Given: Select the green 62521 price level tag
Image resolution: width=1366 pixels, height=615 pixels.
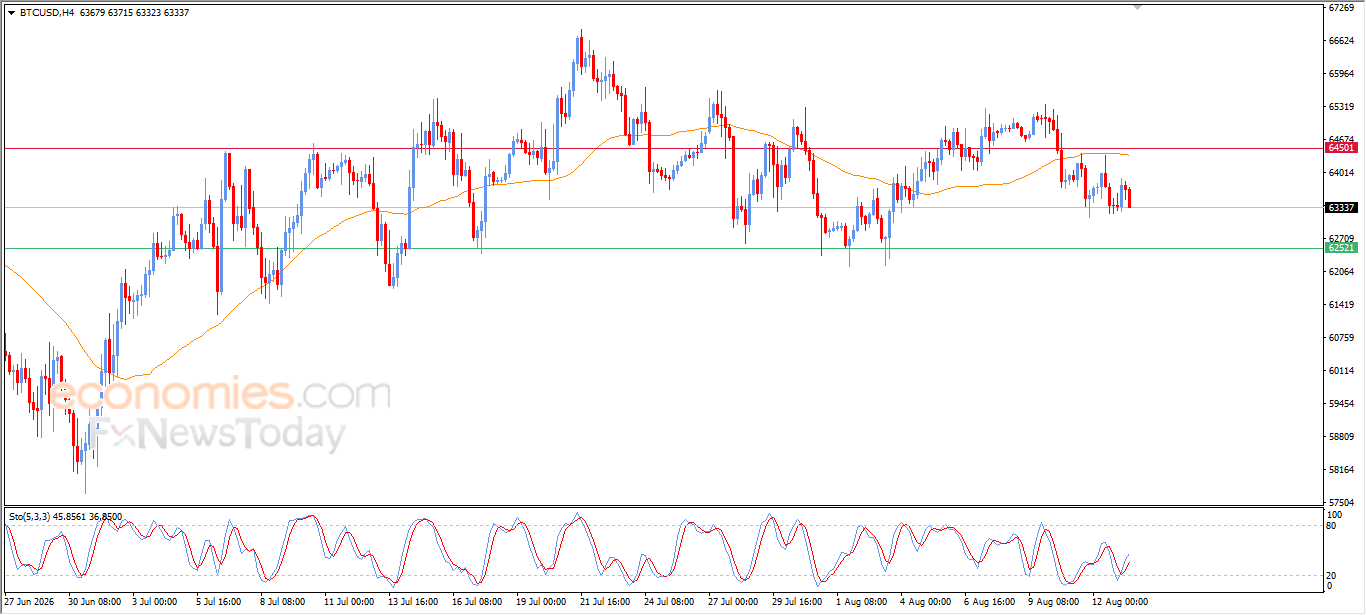Looking at the screenshot, I should click(x=1340, y=247).
